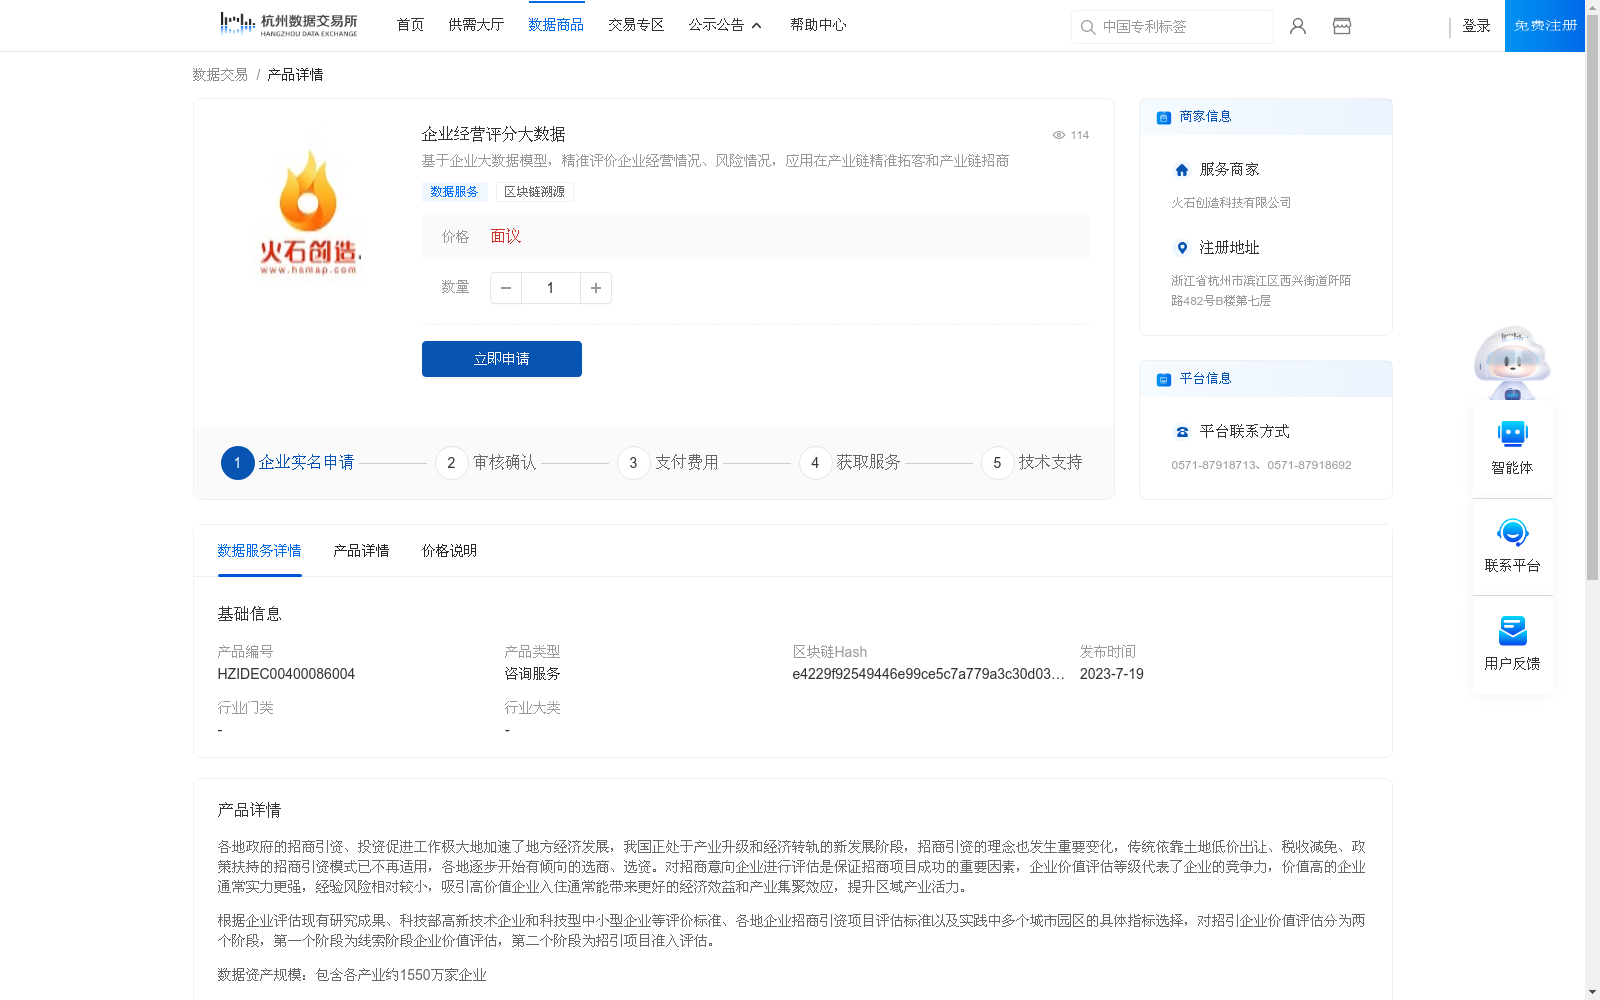Select step 2 审核确认

click(x=486, y=463)
